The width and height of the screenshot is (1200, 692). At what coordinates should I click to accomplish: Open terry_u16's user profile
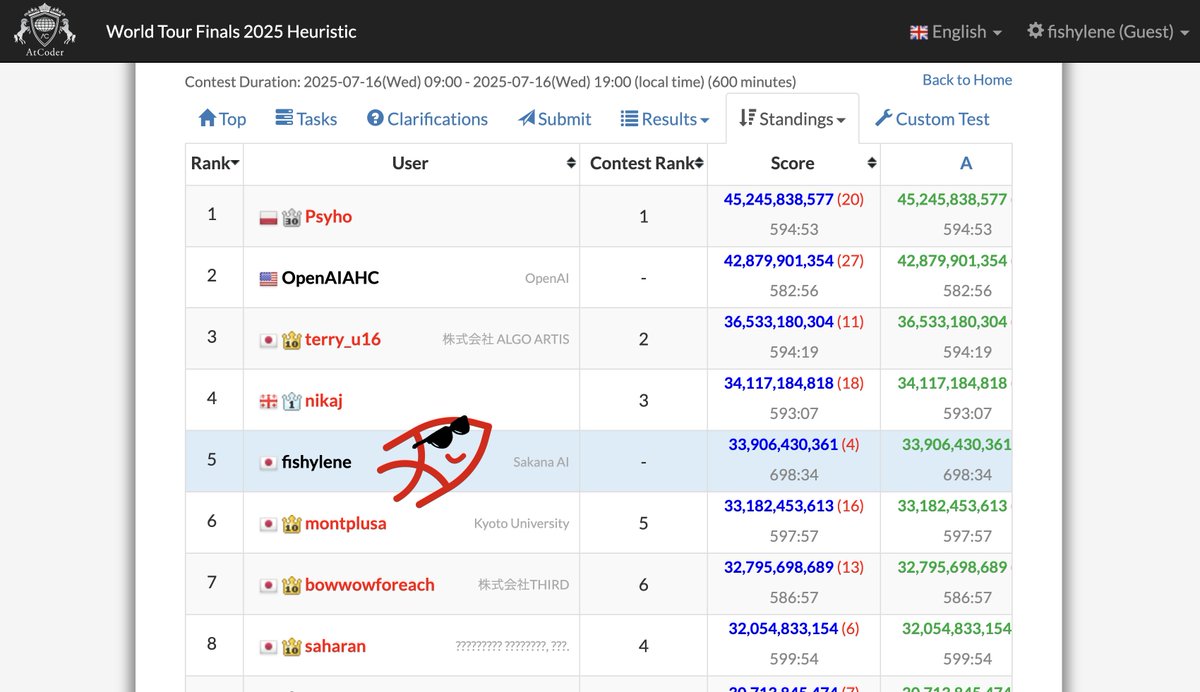pos(343,340)
